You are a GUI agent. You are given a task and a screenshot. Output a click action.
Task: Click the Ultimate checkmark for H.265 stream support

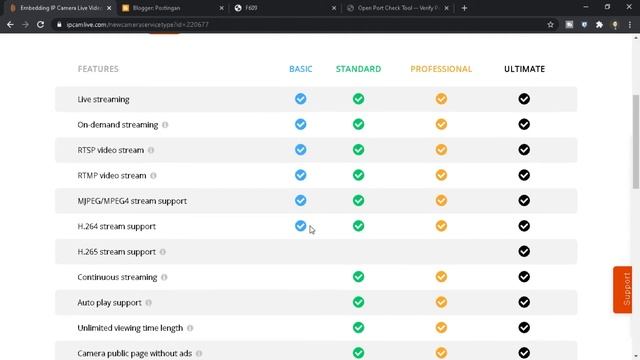click(x=524, y=251)
